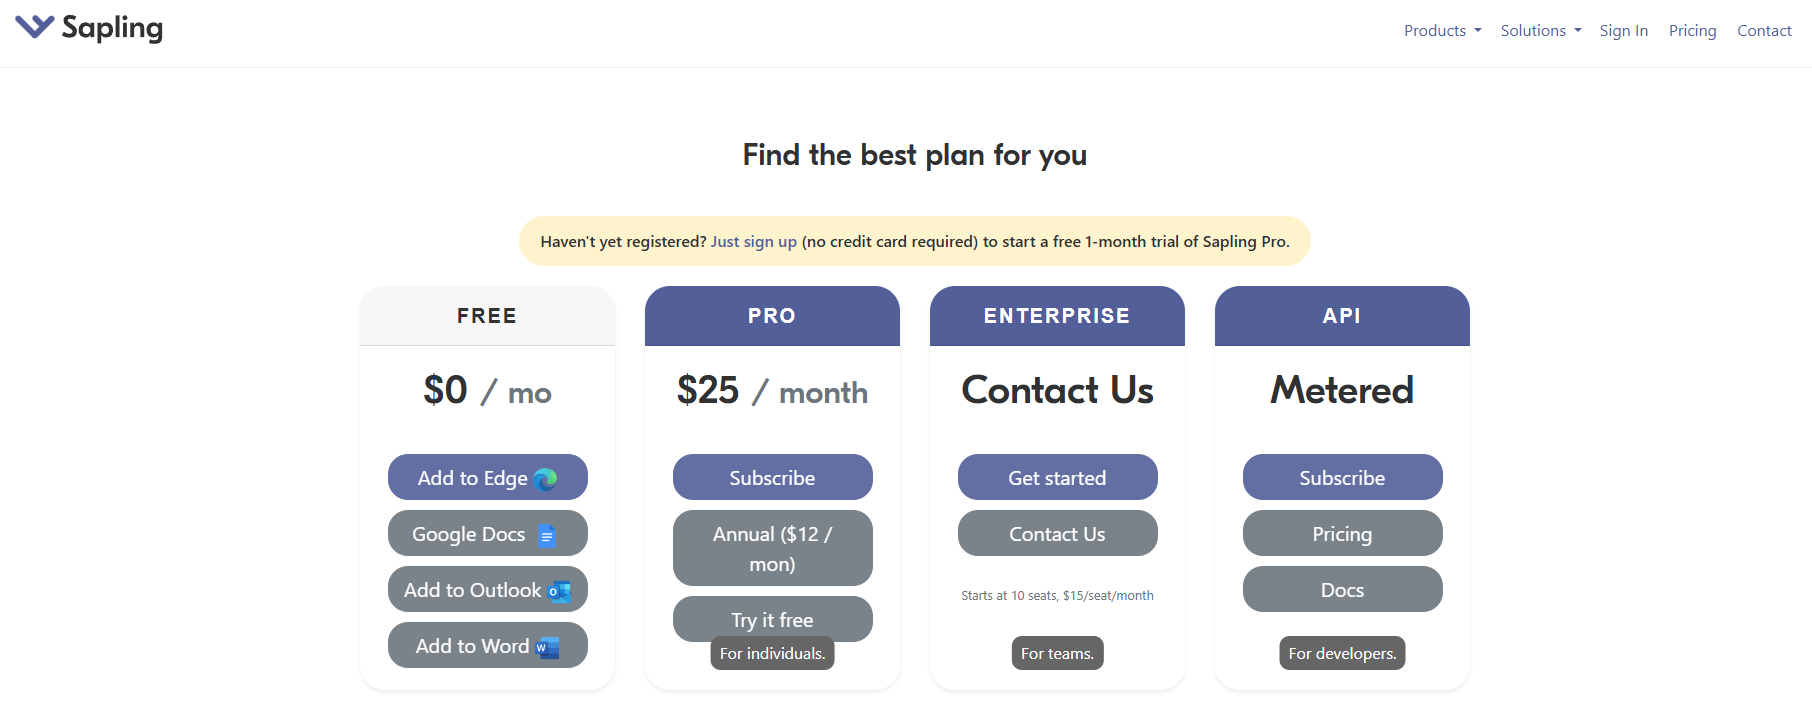Click the Outlook icon
This screenshot has height=705, width=1812.
pos(560,591)
